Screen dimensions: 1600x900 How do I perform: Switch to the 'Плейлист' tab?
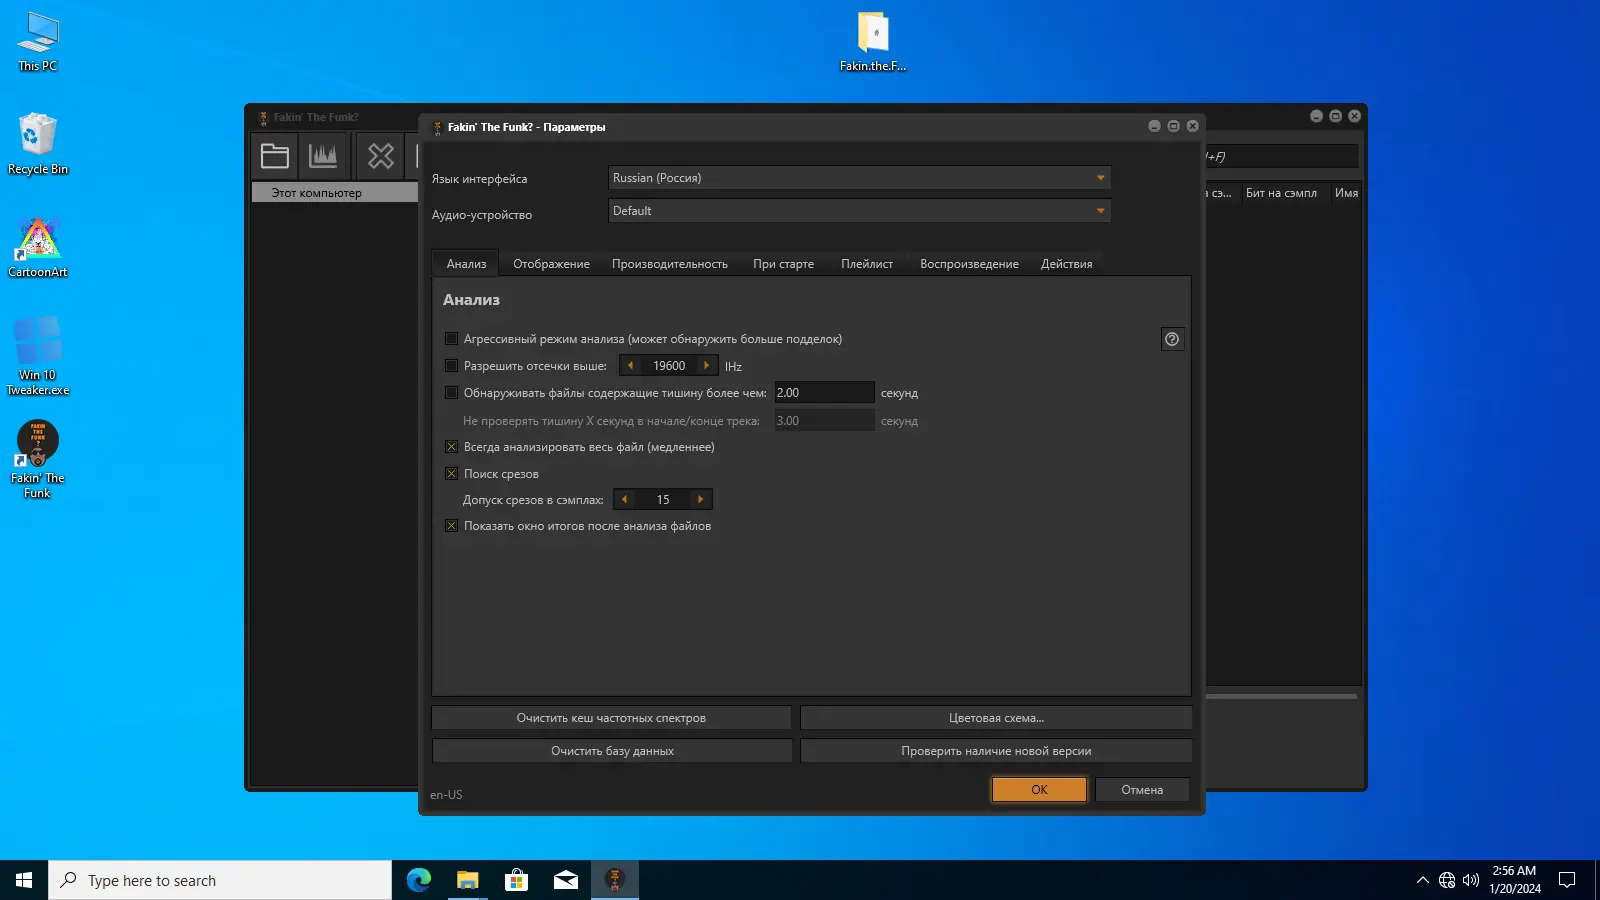[867, 264]
